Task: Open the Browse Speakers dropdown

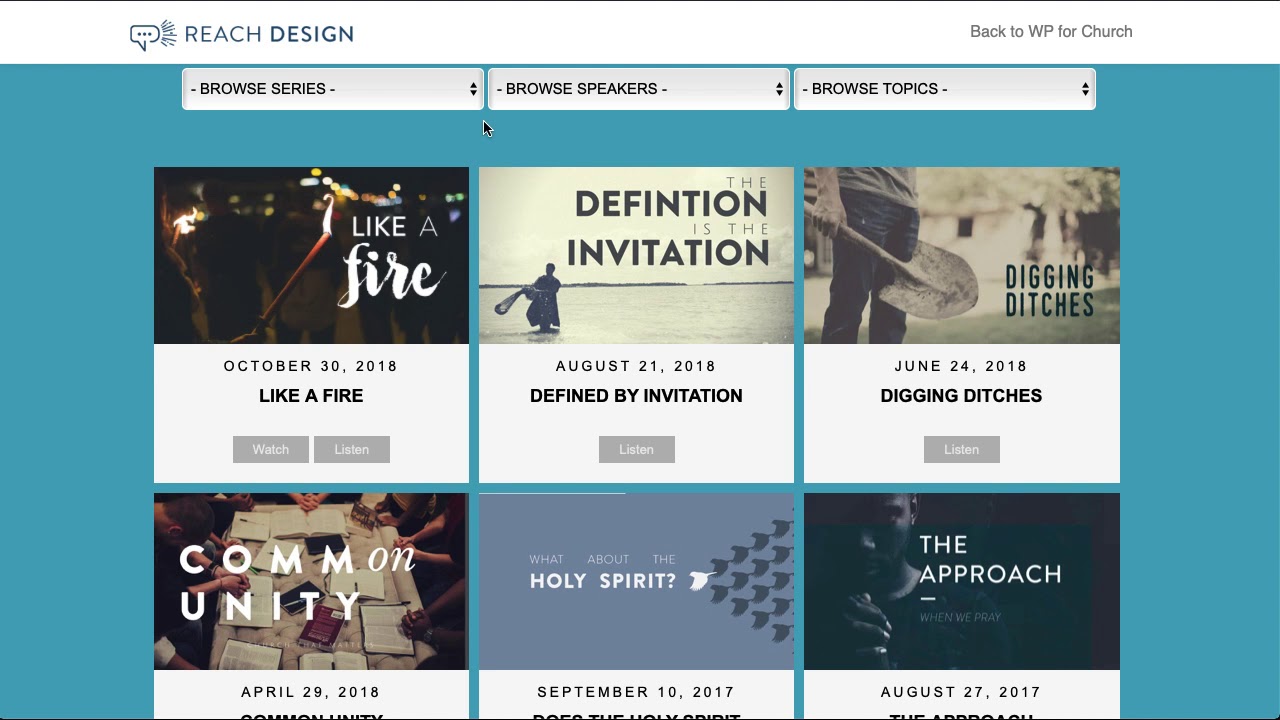Action: 638,89
